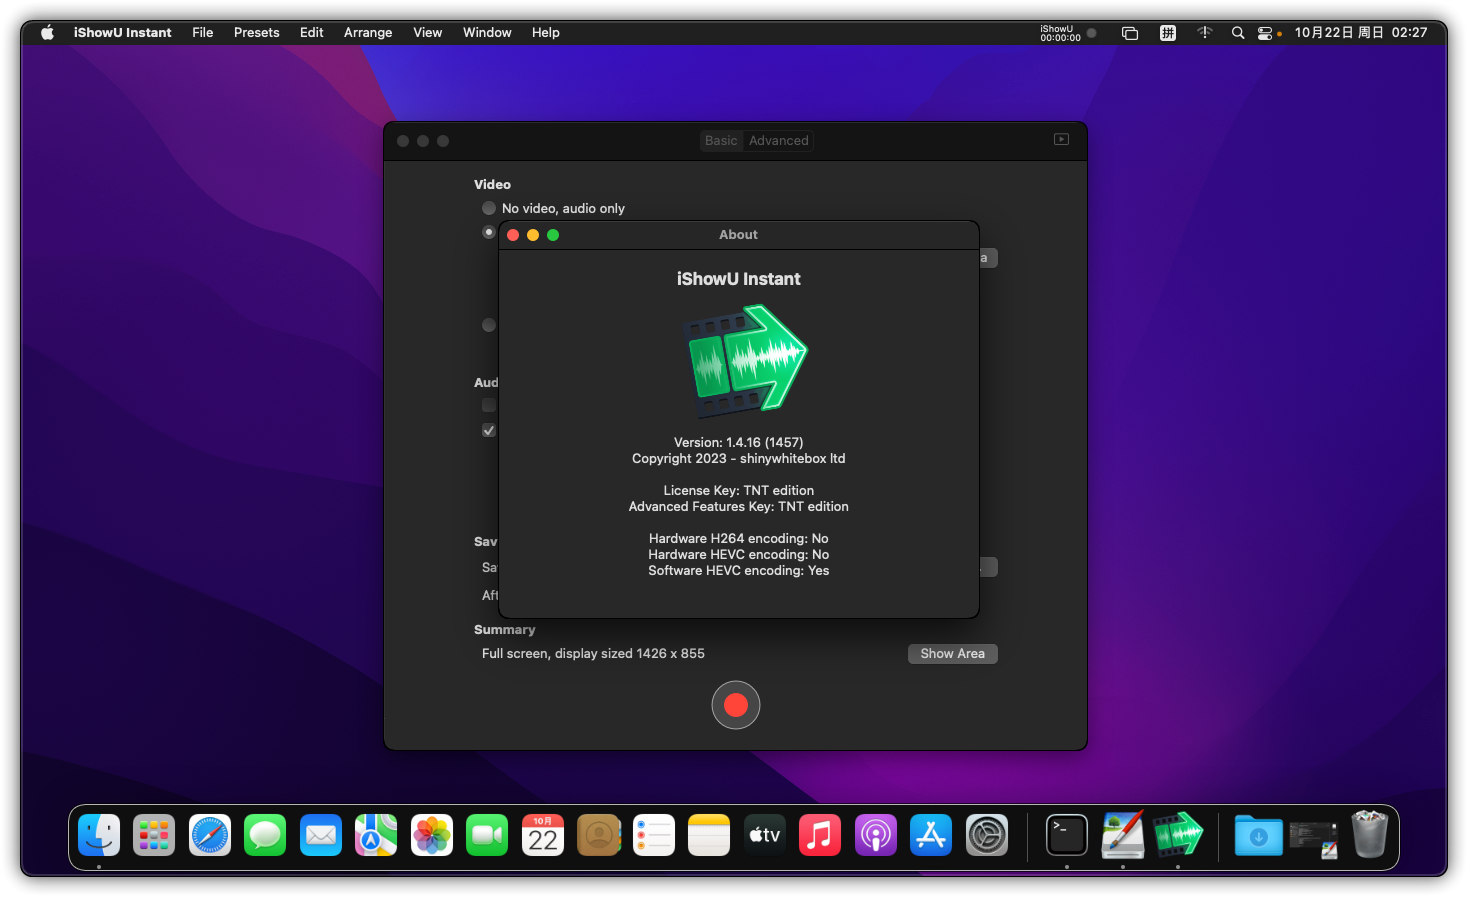Image resolution: width=1468 pixels, height=897 pixels.
Task: Click the input method icon in menu bar
Action: (1167, 33)
